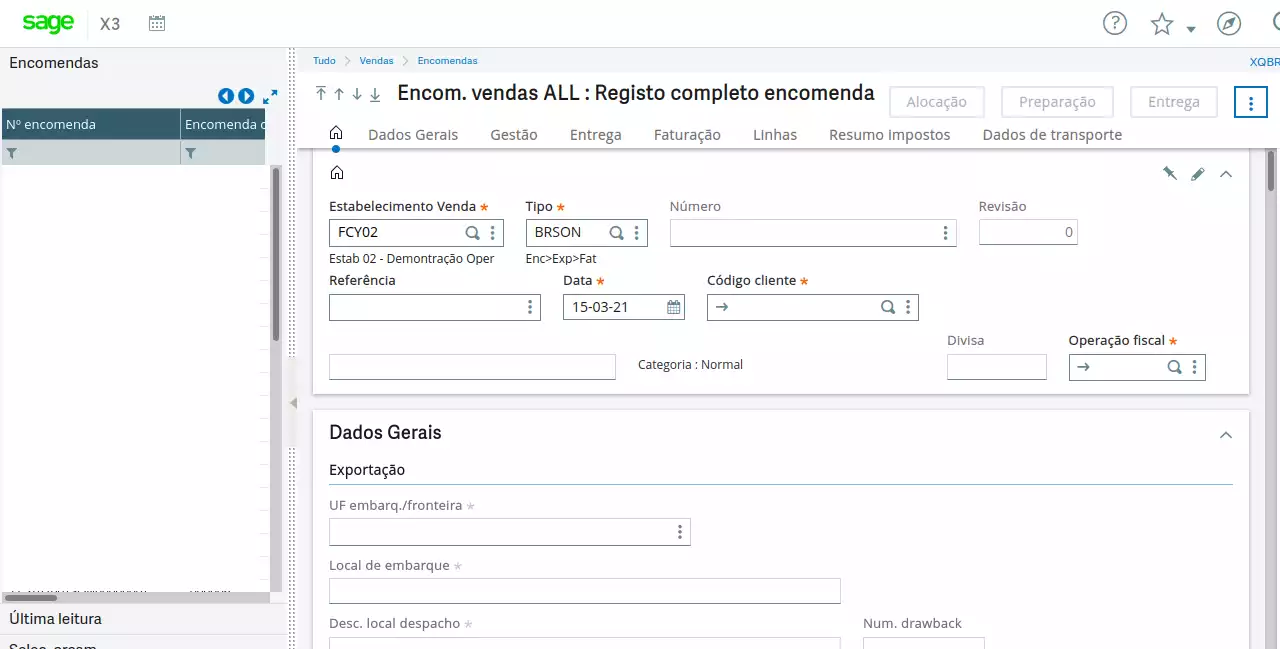This screenshot has width=1280, height=649.
Task: Open the Faturação tab
Action: [x=687, y=134]
